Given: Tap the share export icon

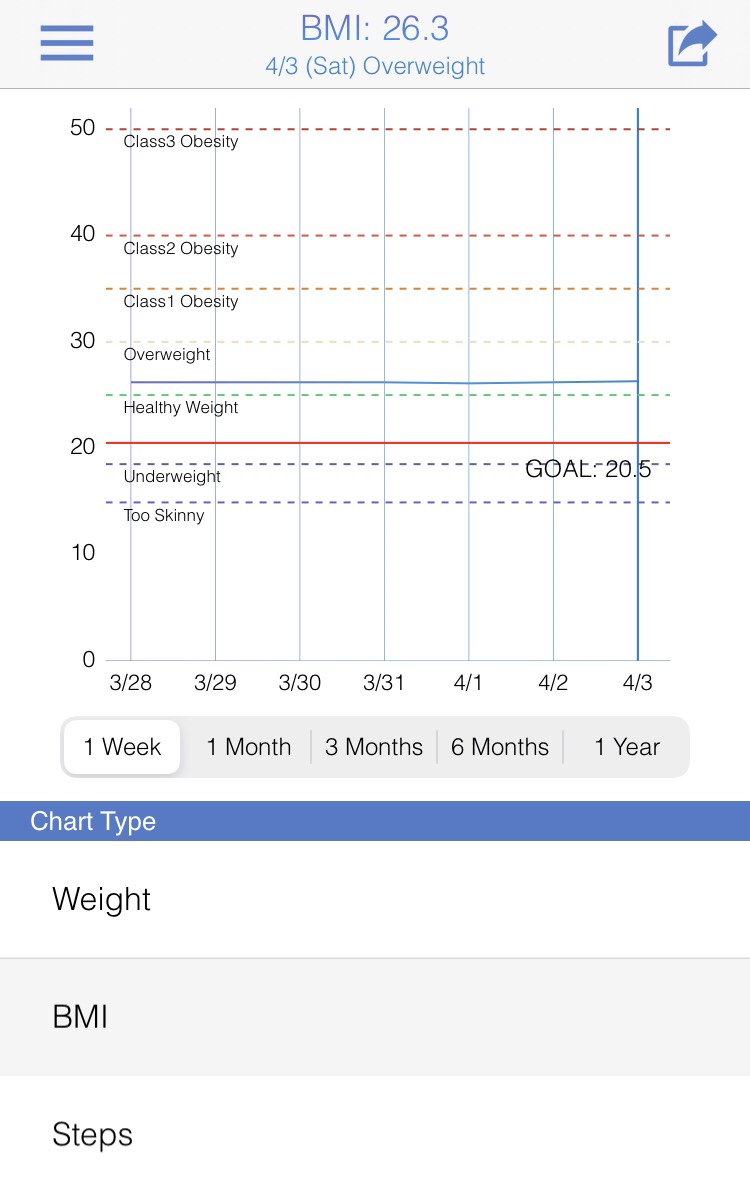Looking at the screenshot, I should pos(692,44).
